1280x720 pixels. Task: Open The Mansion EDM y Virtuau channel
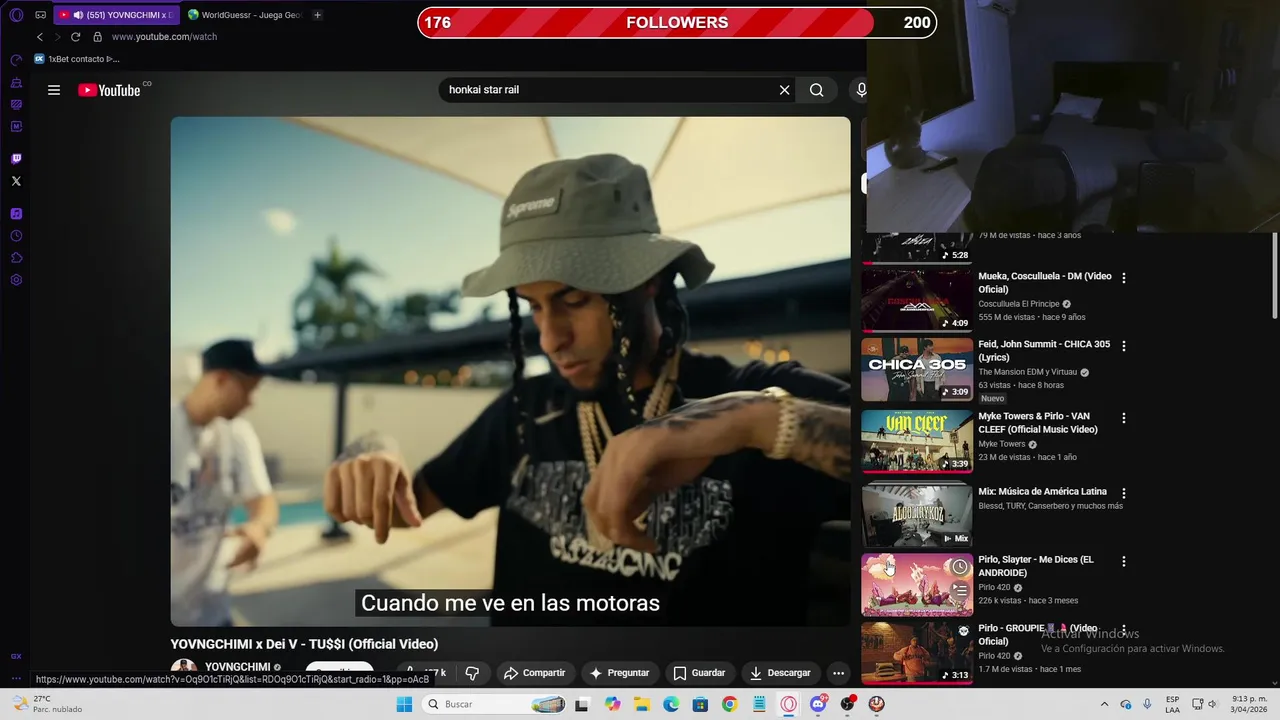click(1027, 372)
